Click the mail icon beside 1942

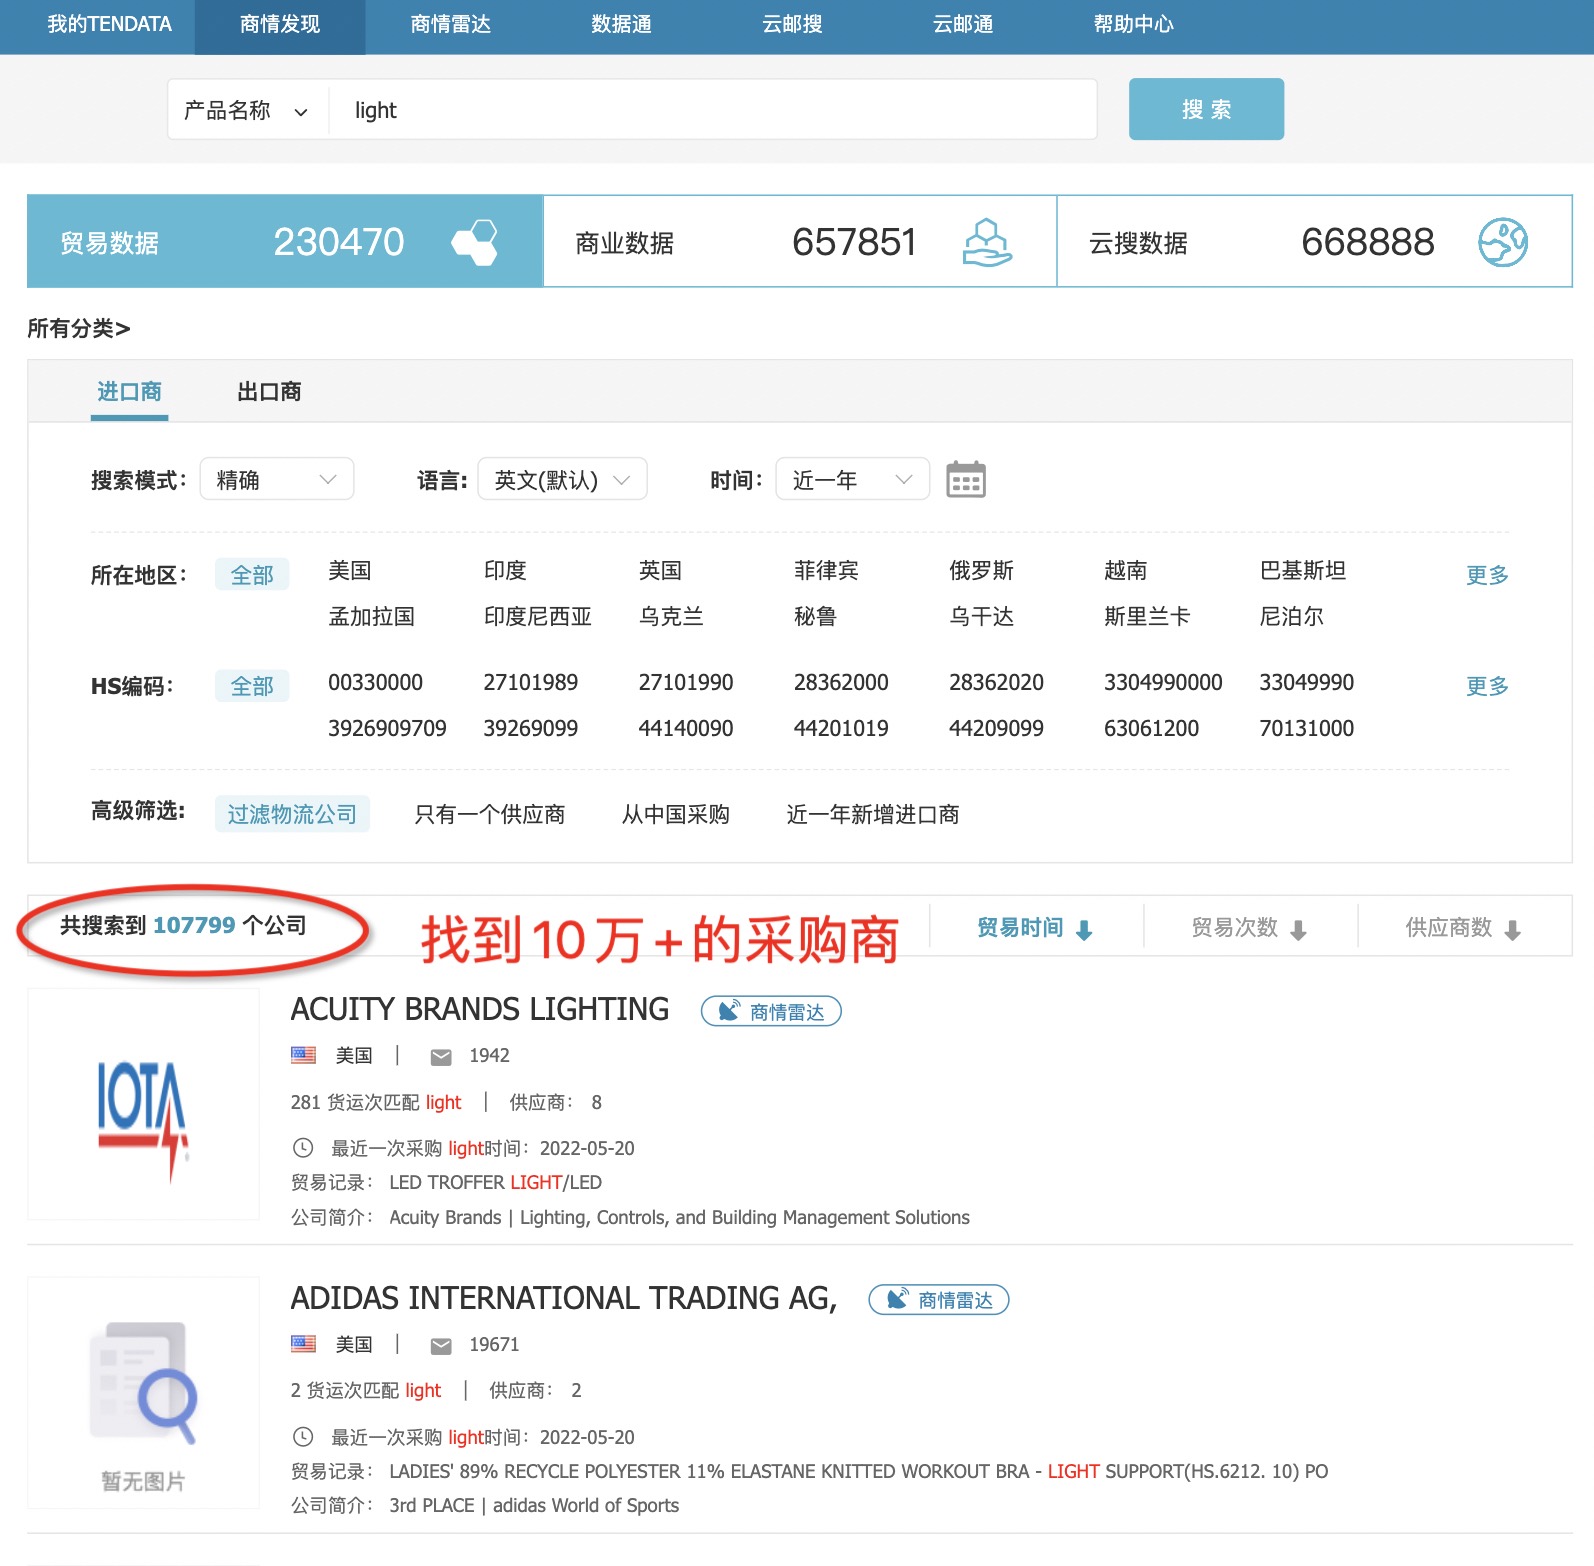(441, 1057)
